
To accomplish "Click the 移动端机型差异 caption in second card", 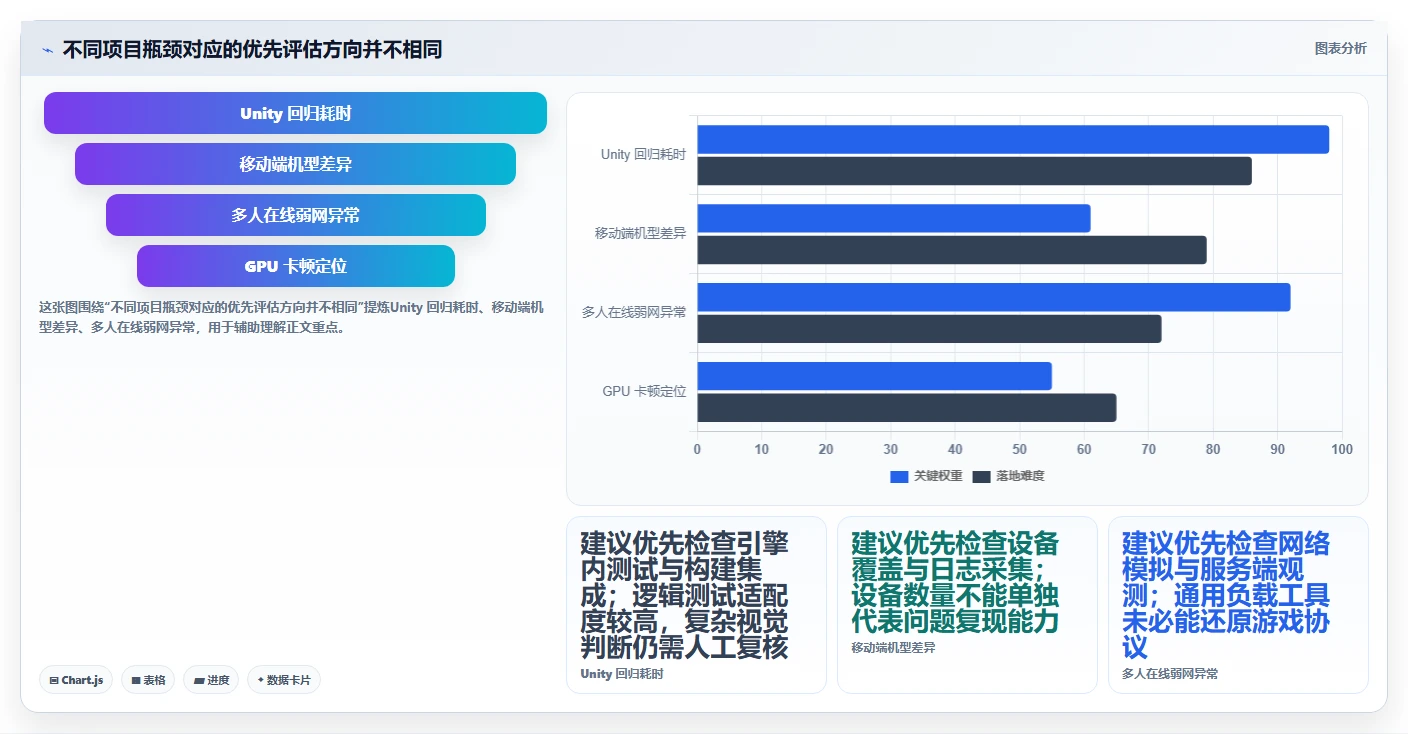I will point(893,648).
